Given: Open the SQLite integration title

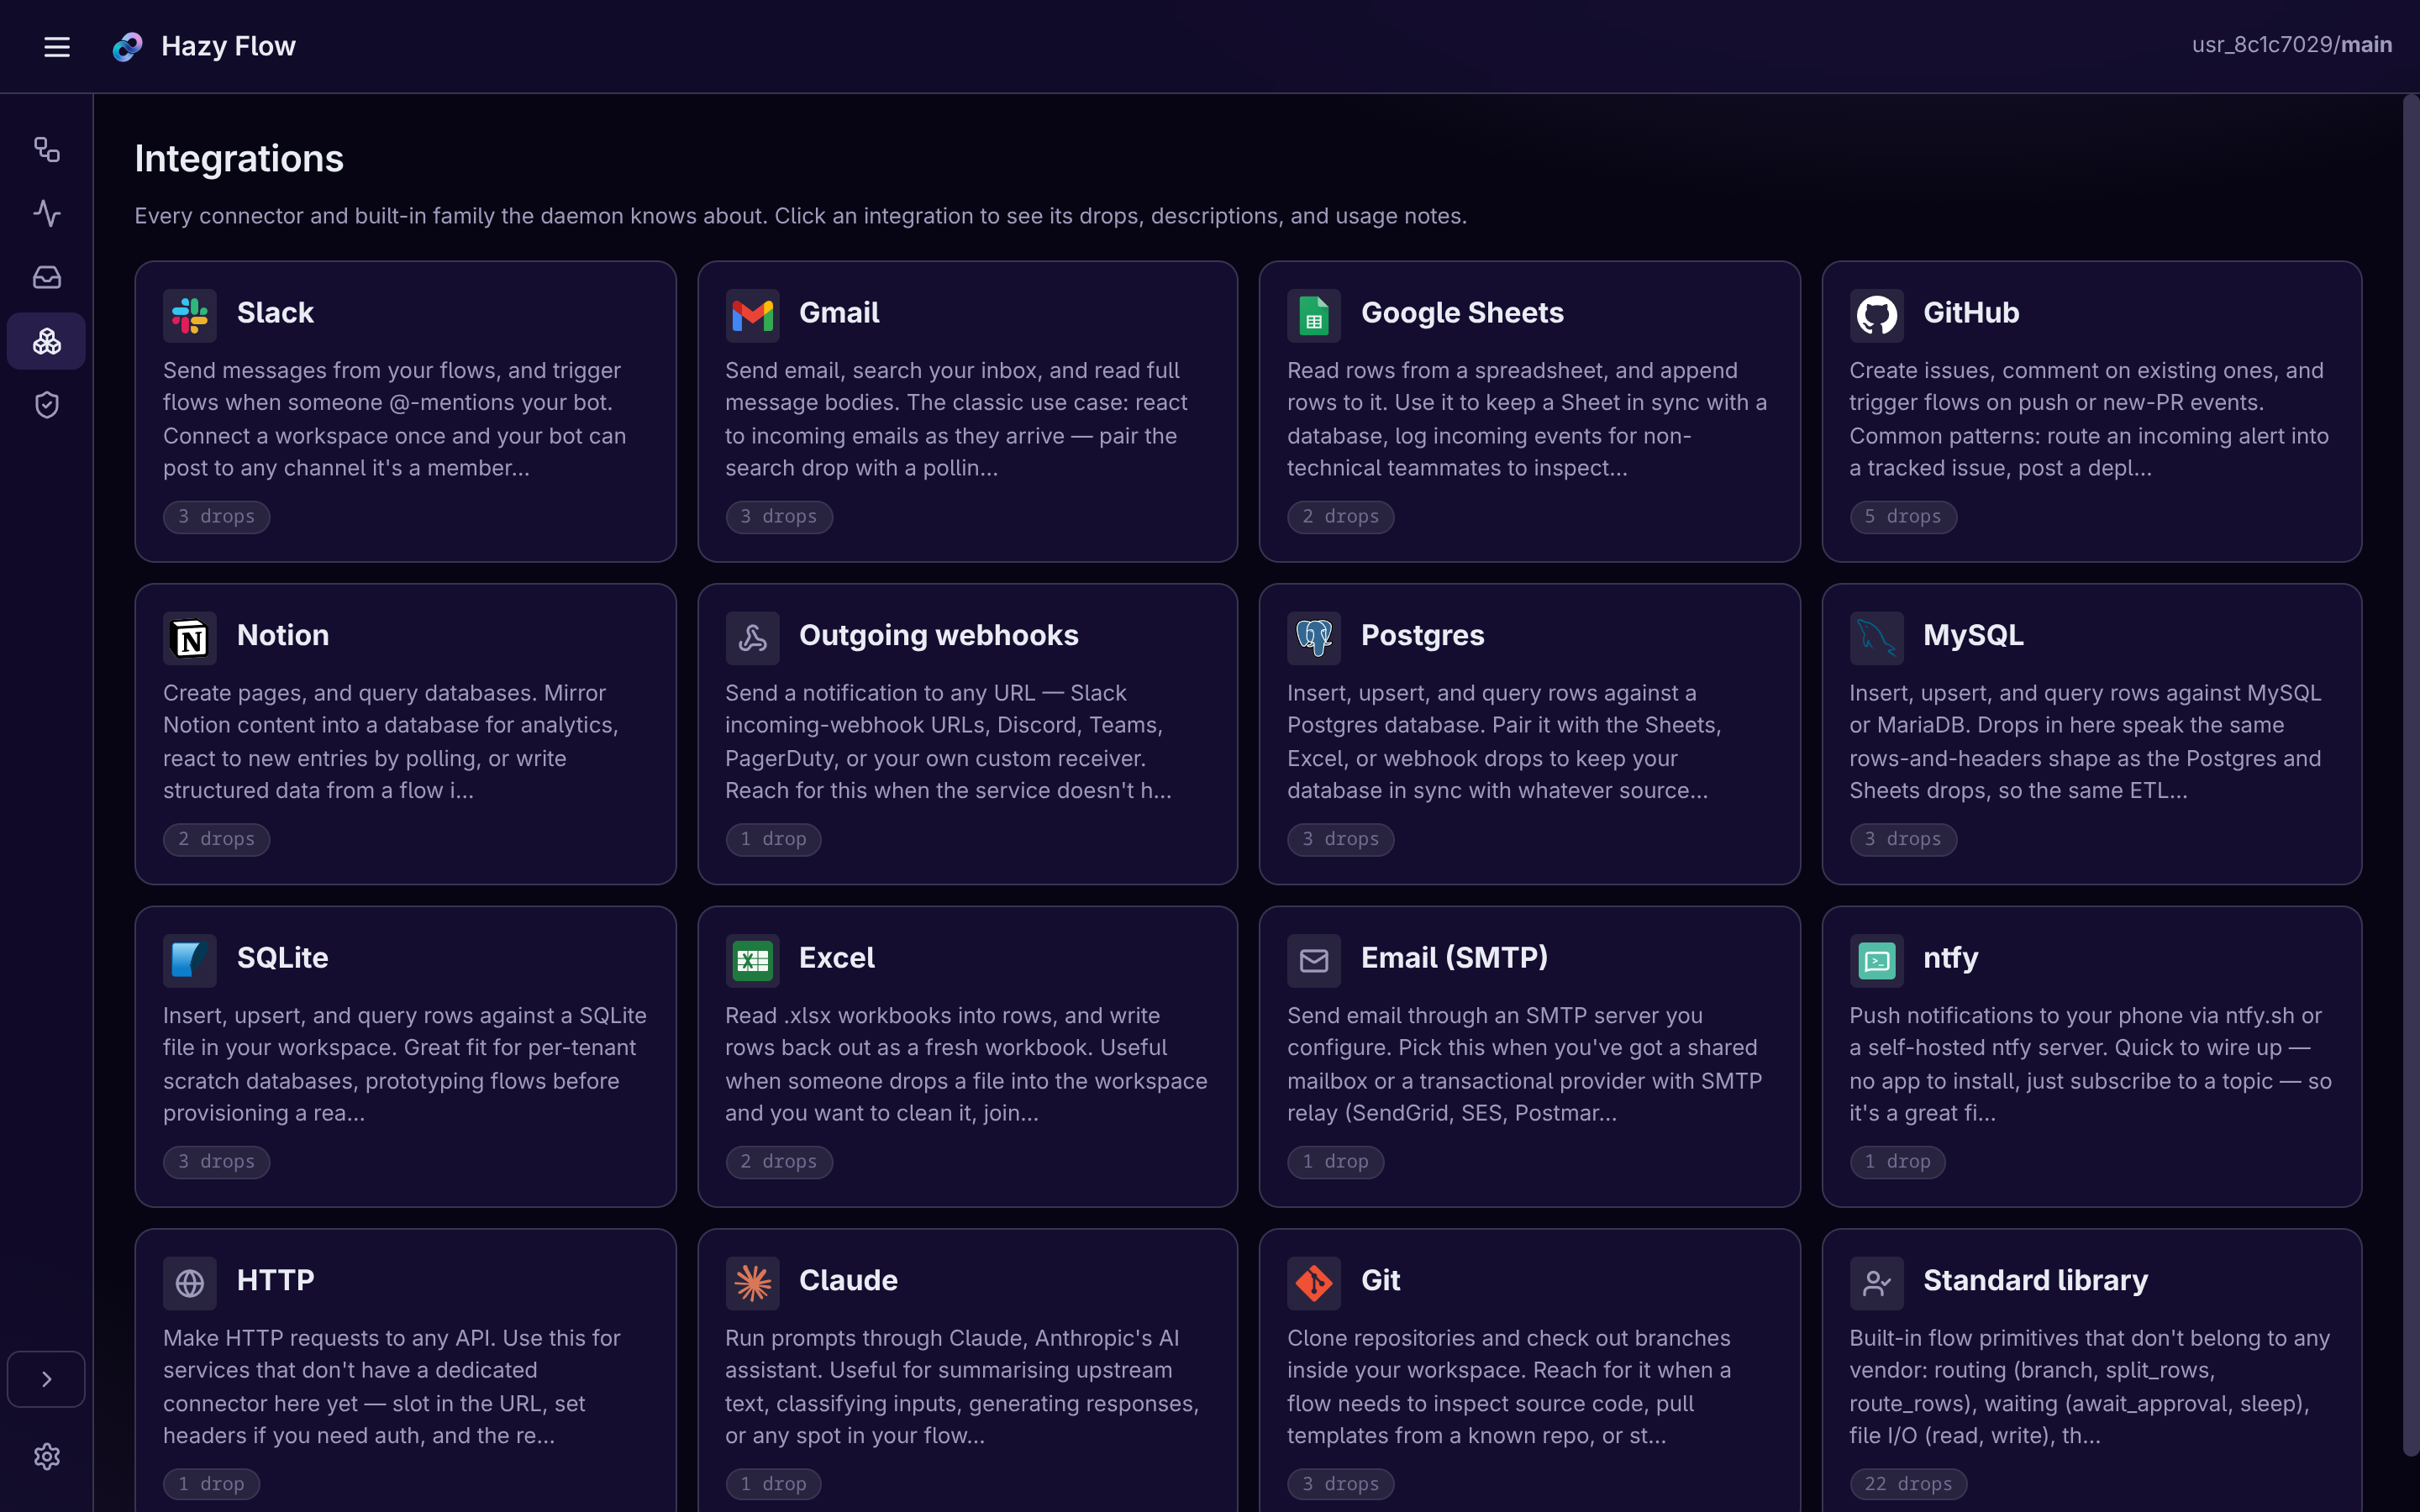Looking at the screenshot, I should (x=282, y=958).
